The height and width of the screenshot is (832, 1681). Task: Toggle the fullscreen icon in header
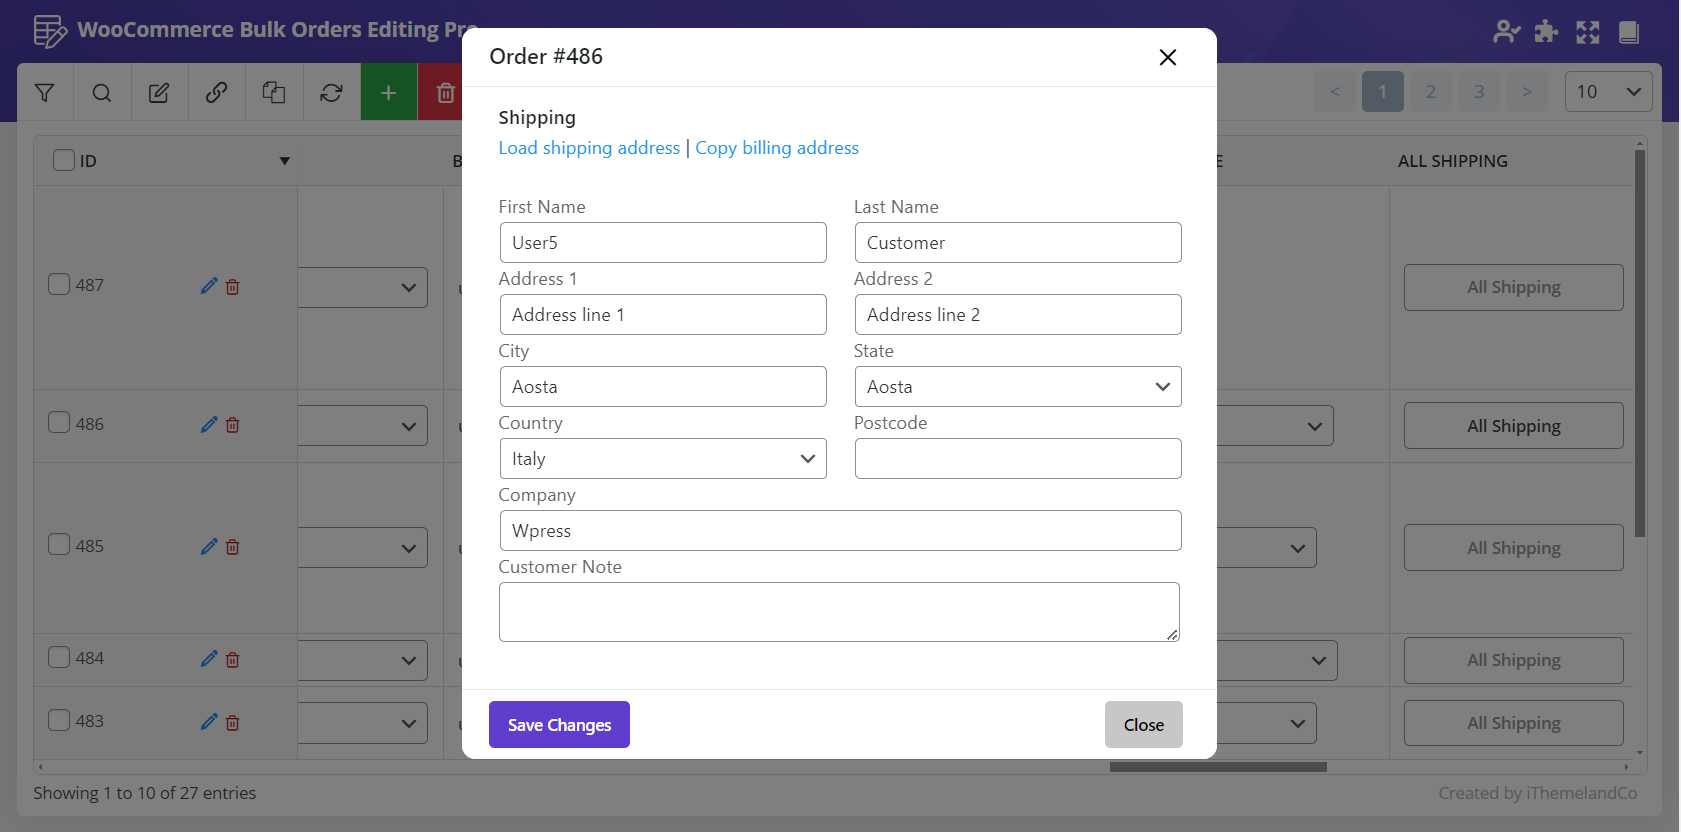(1588, 32)
